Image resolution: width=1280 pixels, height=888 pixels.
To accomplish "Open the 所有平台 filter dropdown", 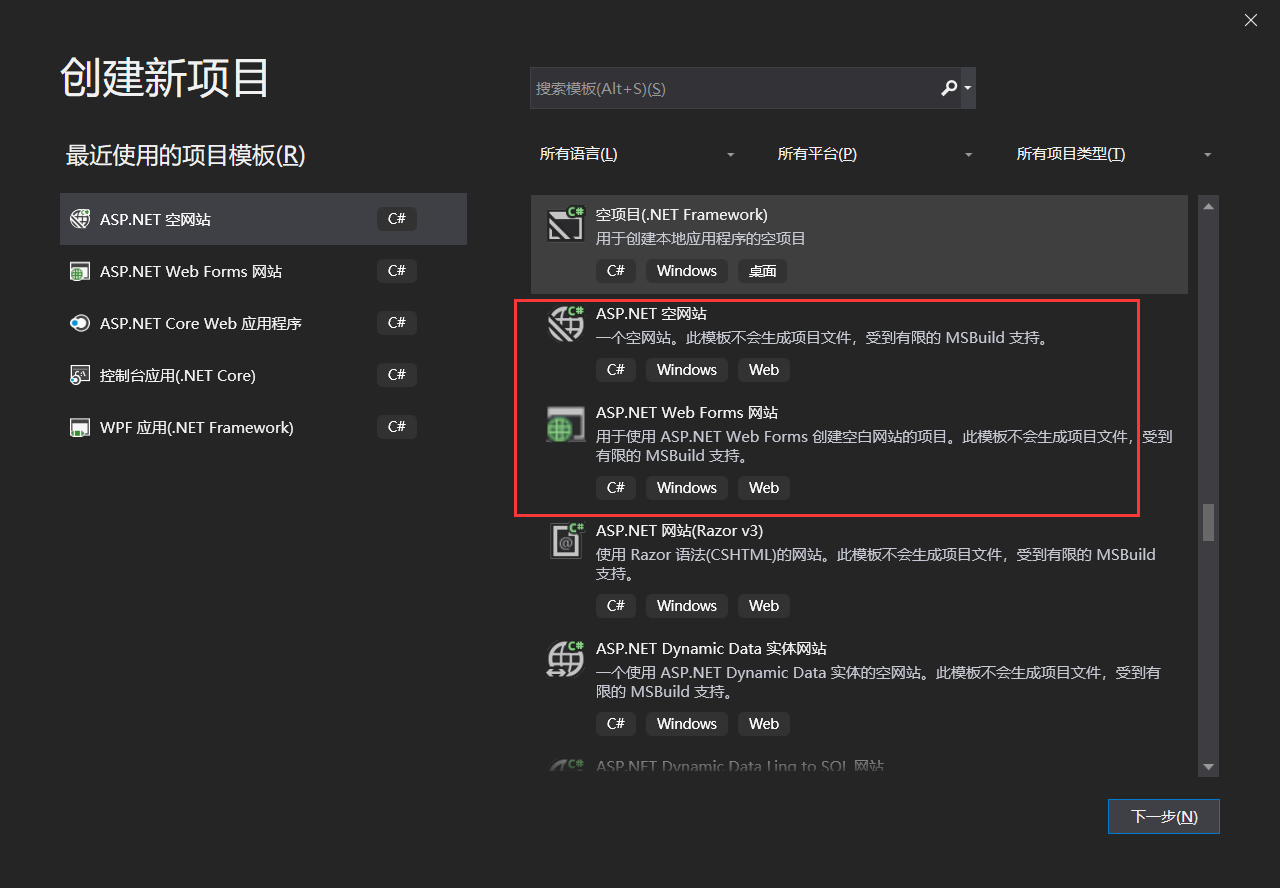I will coord(875,154).
